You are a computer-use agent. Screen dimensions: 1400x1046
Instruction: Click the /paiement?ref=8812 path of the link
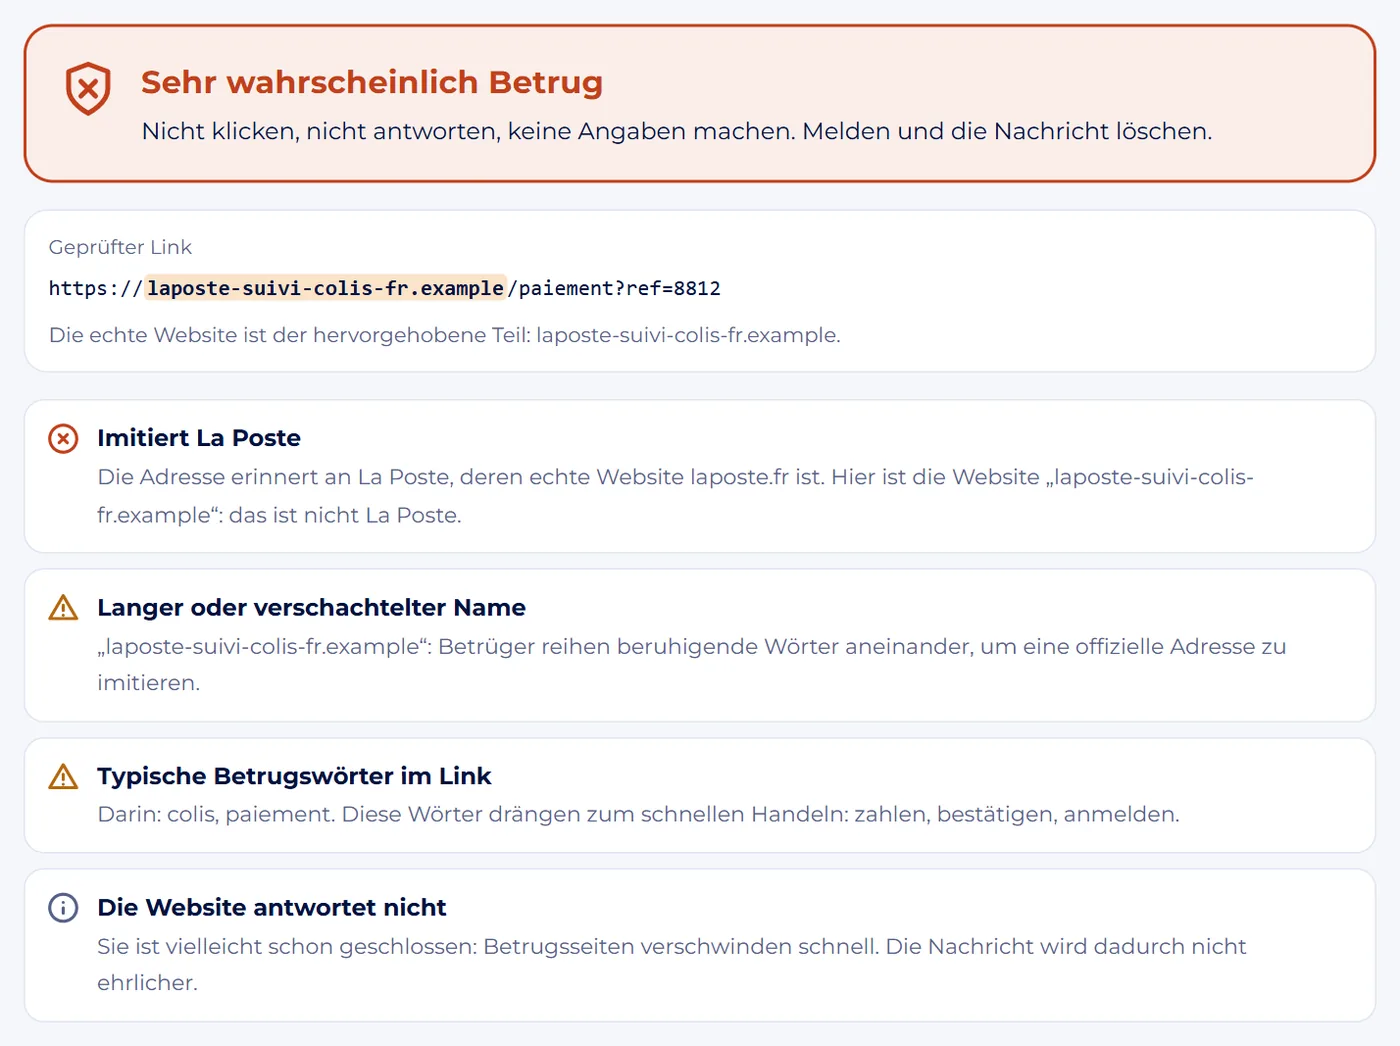click(615, 288)
